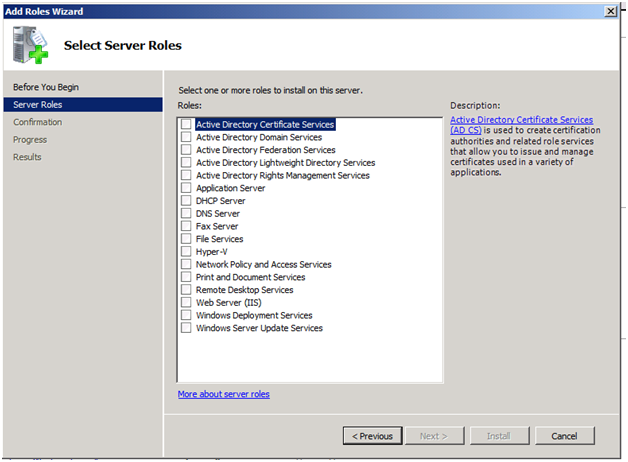Select the Fax Server role label
Image resolution: width=628 pixels, height=462 pixels.
click(x=217, y=226)
